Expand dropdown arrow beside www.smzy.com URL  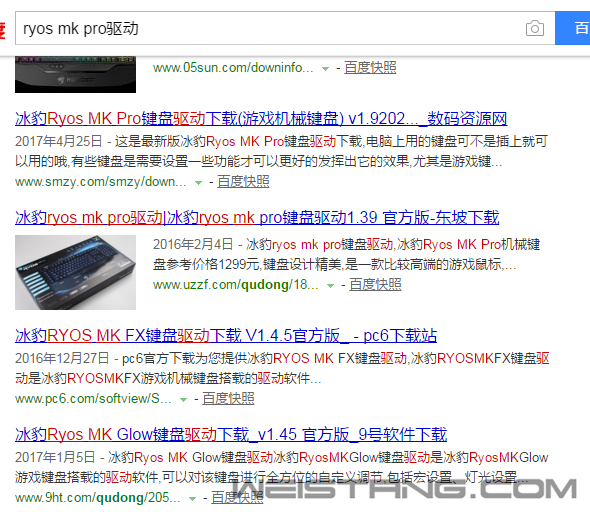coord(198,183)
